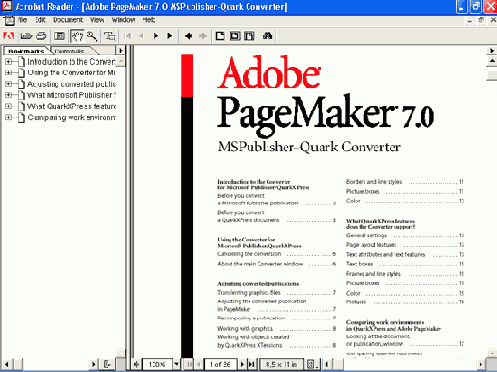497x372 pixels.
Task: Click 'Canceling the conversion' contents entry
Action: pos(249,254)
